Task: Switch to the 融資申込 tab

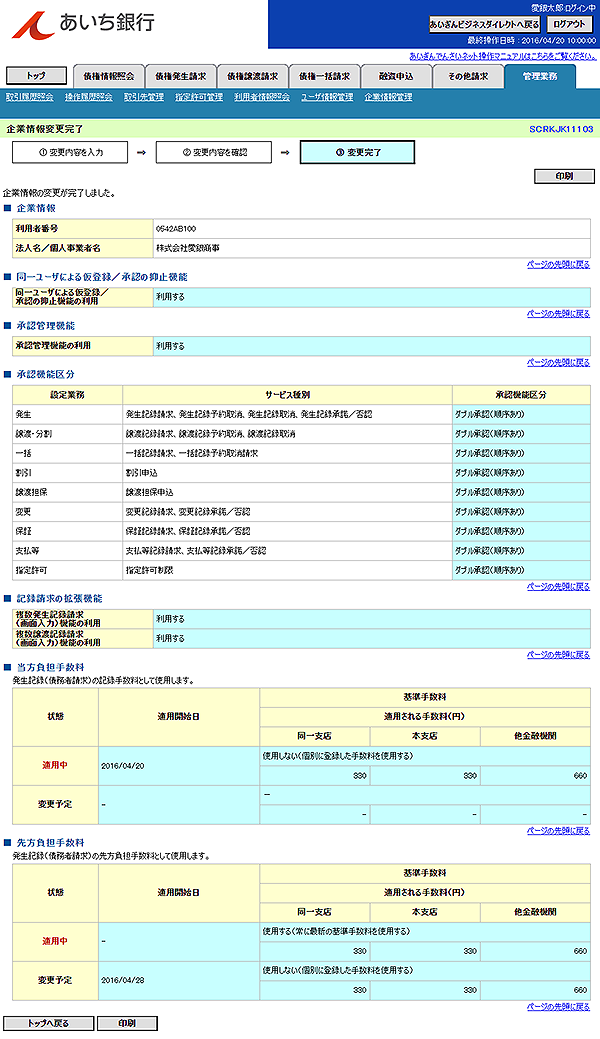Action: [396, 76]
